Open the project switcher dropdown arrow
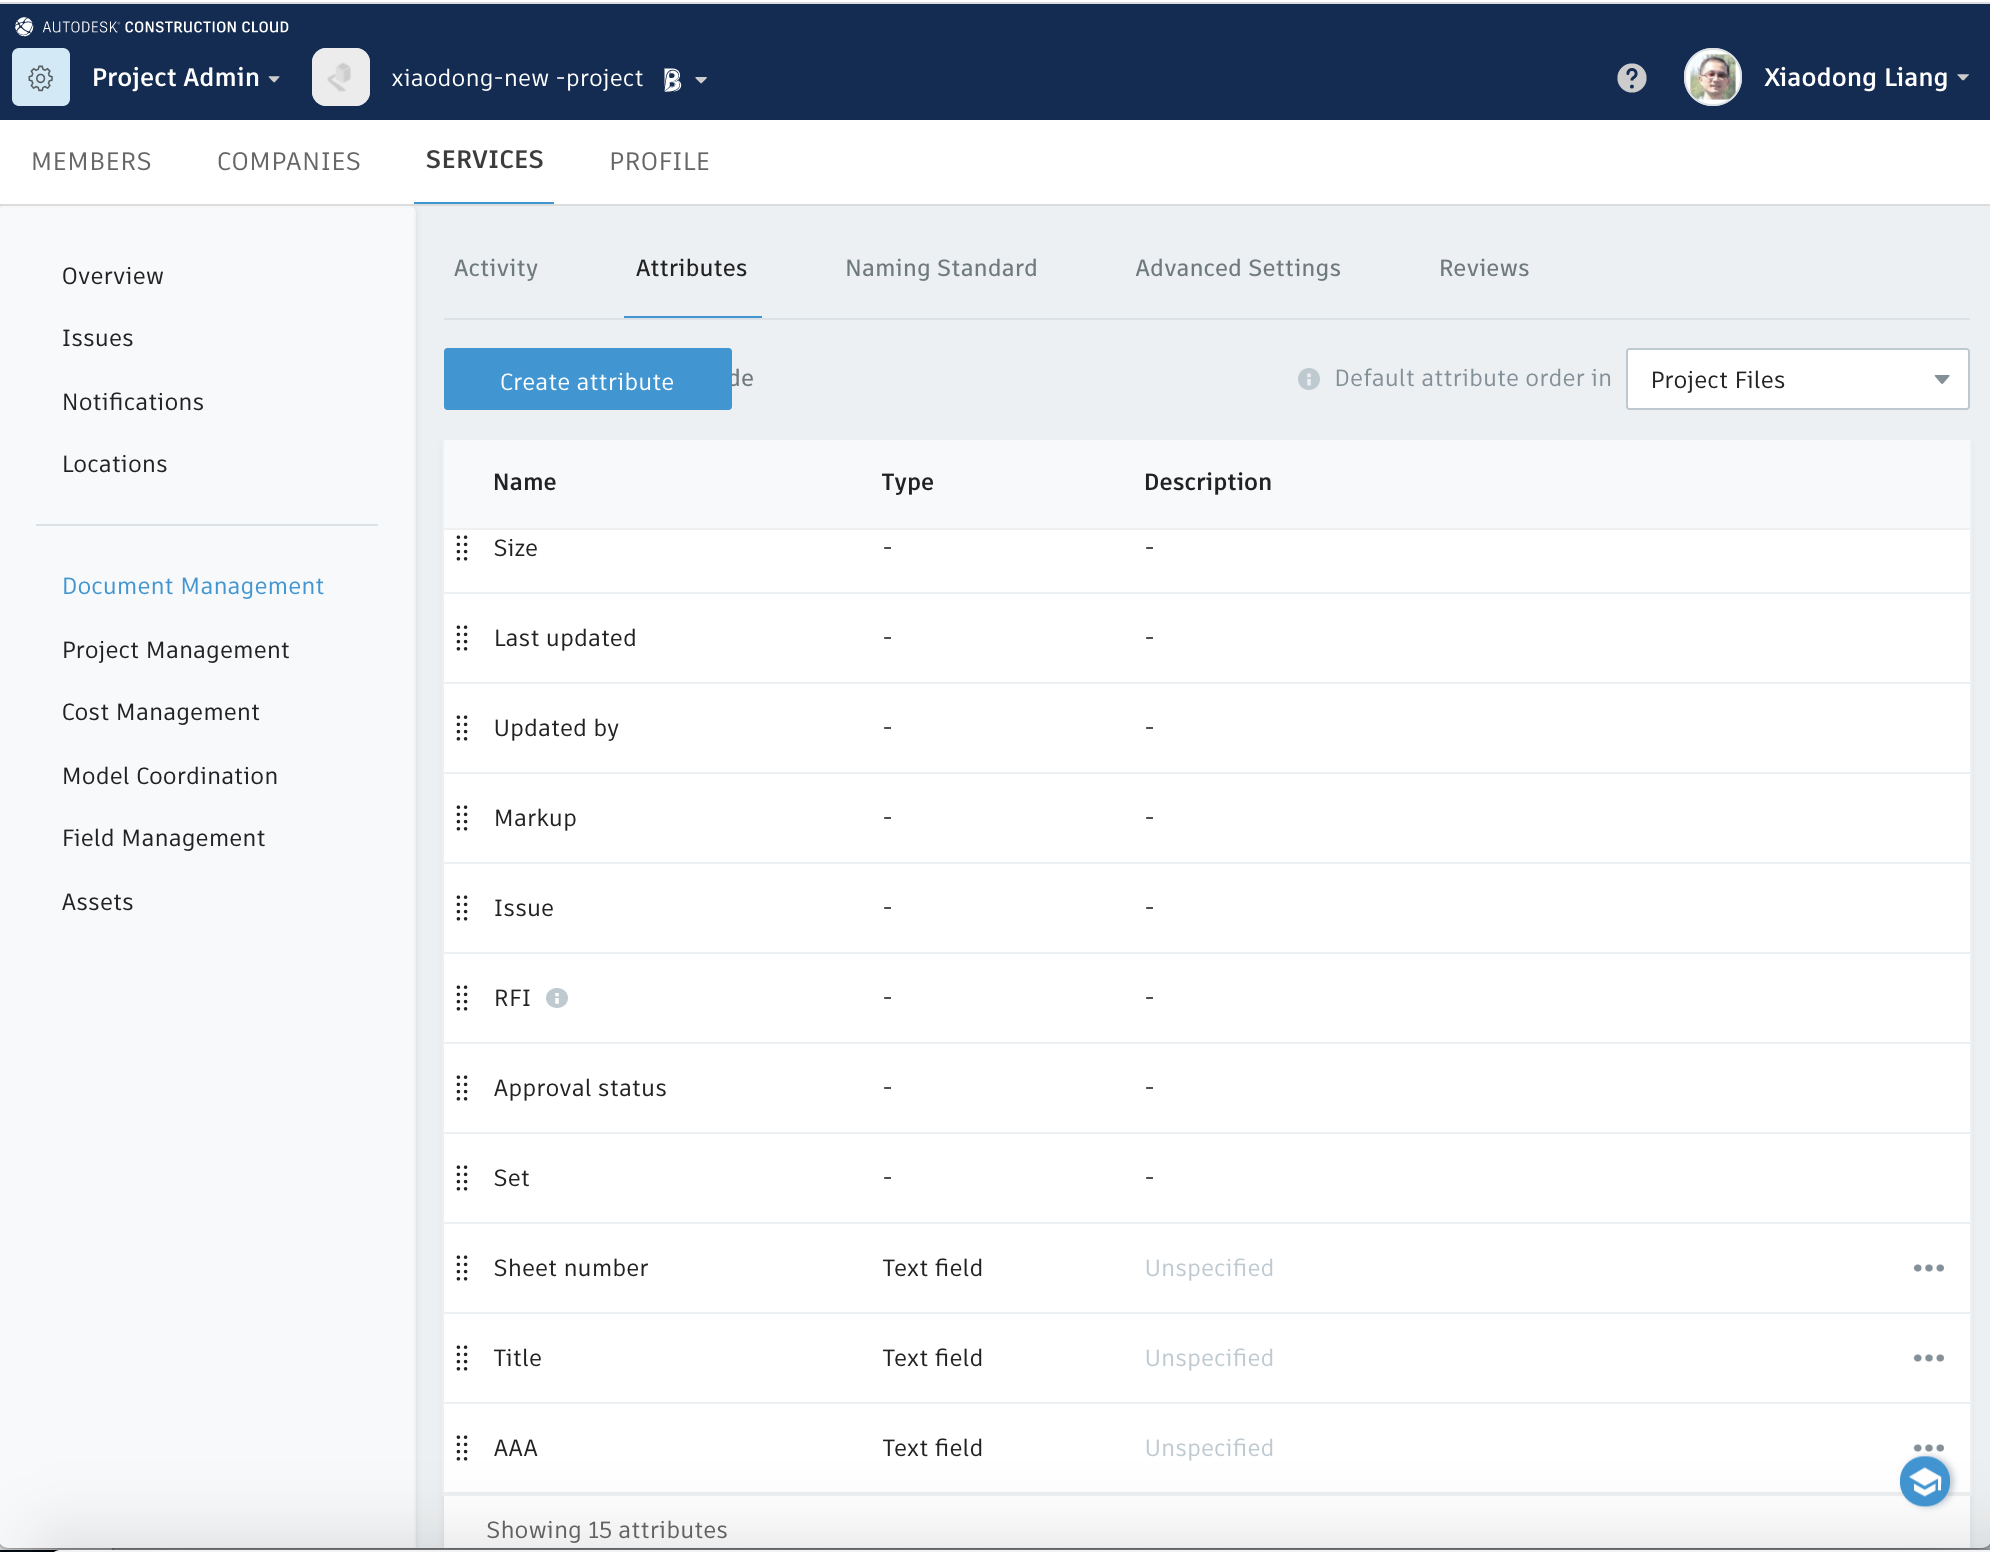Image resolution: width=1990 pixels, height=1552 pixels. click(701, 80)
